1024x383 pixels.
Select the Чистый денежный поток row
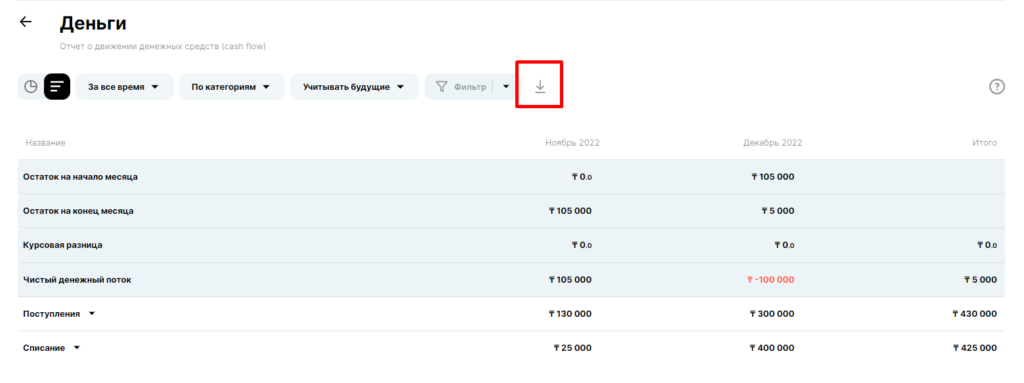[511, 280]
